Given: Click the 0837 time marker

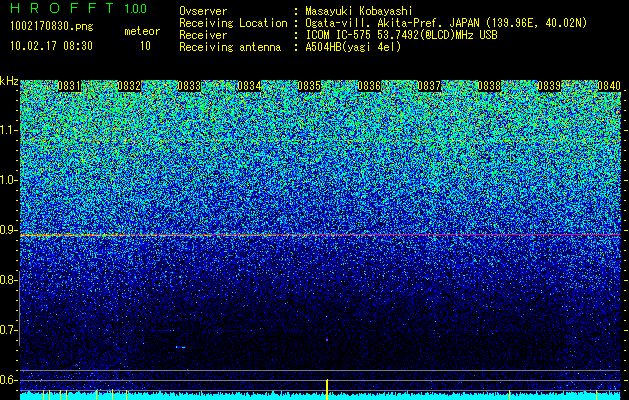Looking at the screenshot, I should point(429,86).
